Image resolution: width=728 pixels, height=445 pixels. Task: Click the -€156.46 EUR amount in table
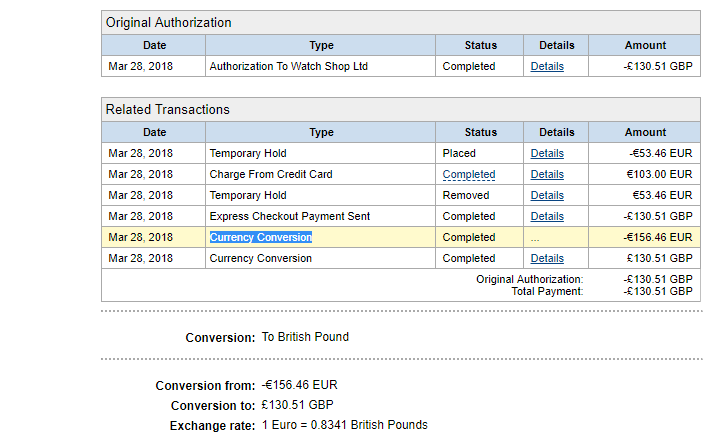[x=657, y=237]
